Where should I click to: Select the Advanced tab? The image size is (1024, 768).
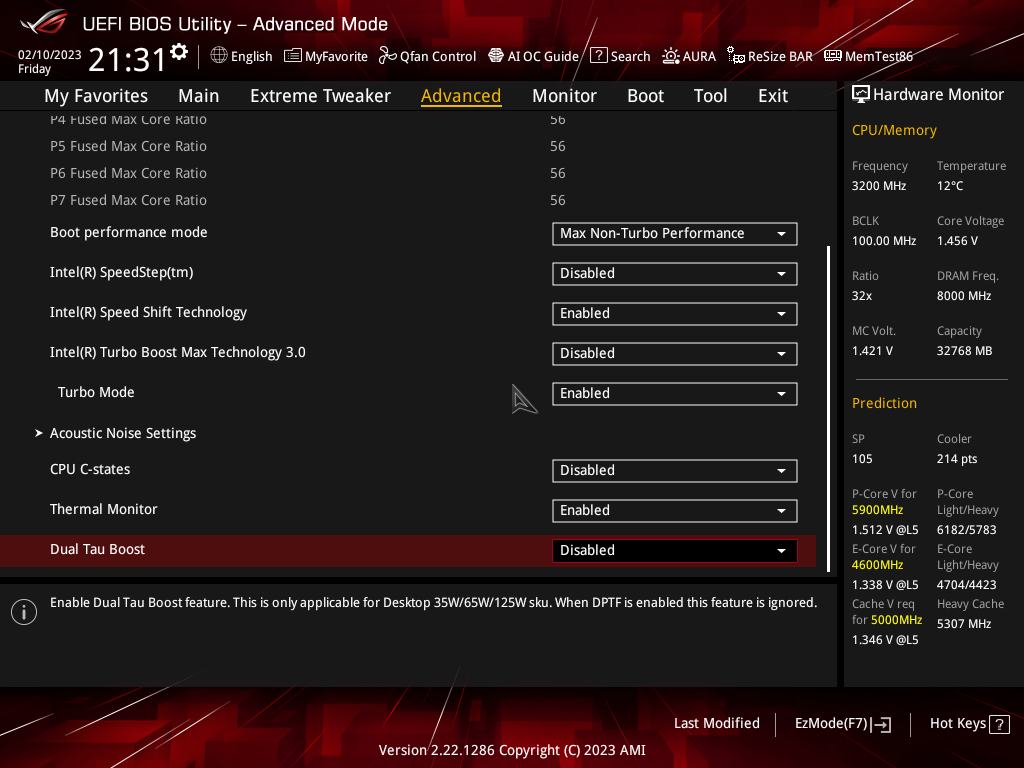(461, 95)
